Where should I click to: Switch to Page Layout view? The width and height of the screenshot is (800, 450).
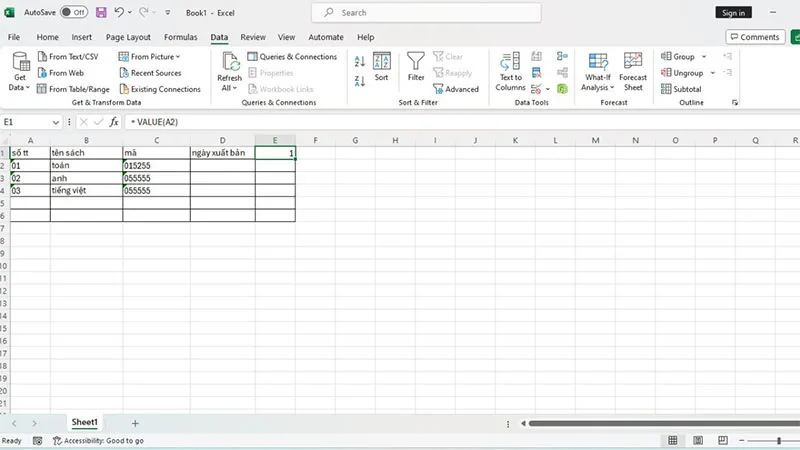697,440
